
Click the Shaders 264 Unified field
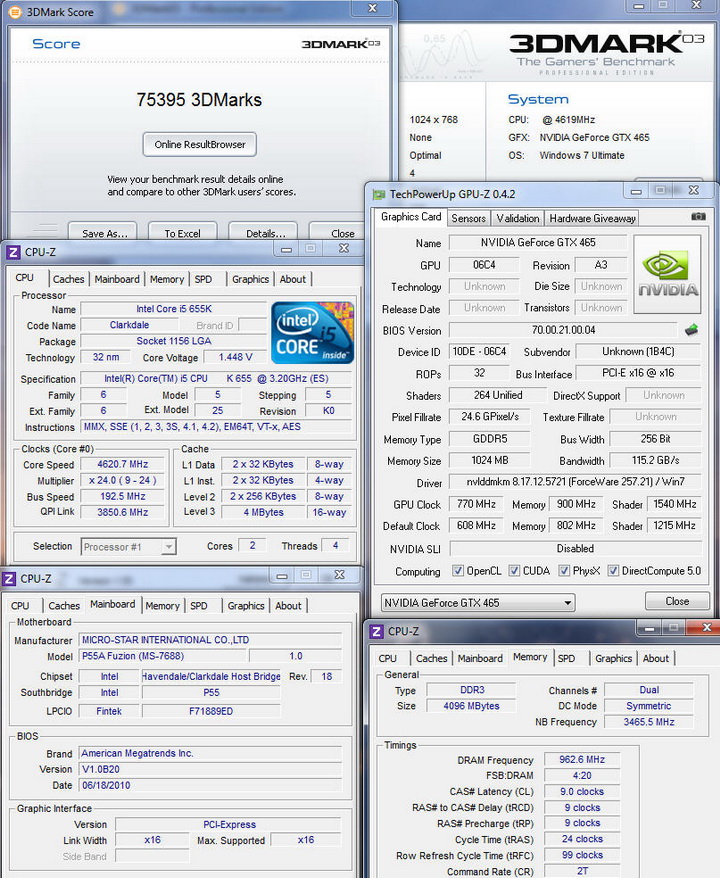498,395
